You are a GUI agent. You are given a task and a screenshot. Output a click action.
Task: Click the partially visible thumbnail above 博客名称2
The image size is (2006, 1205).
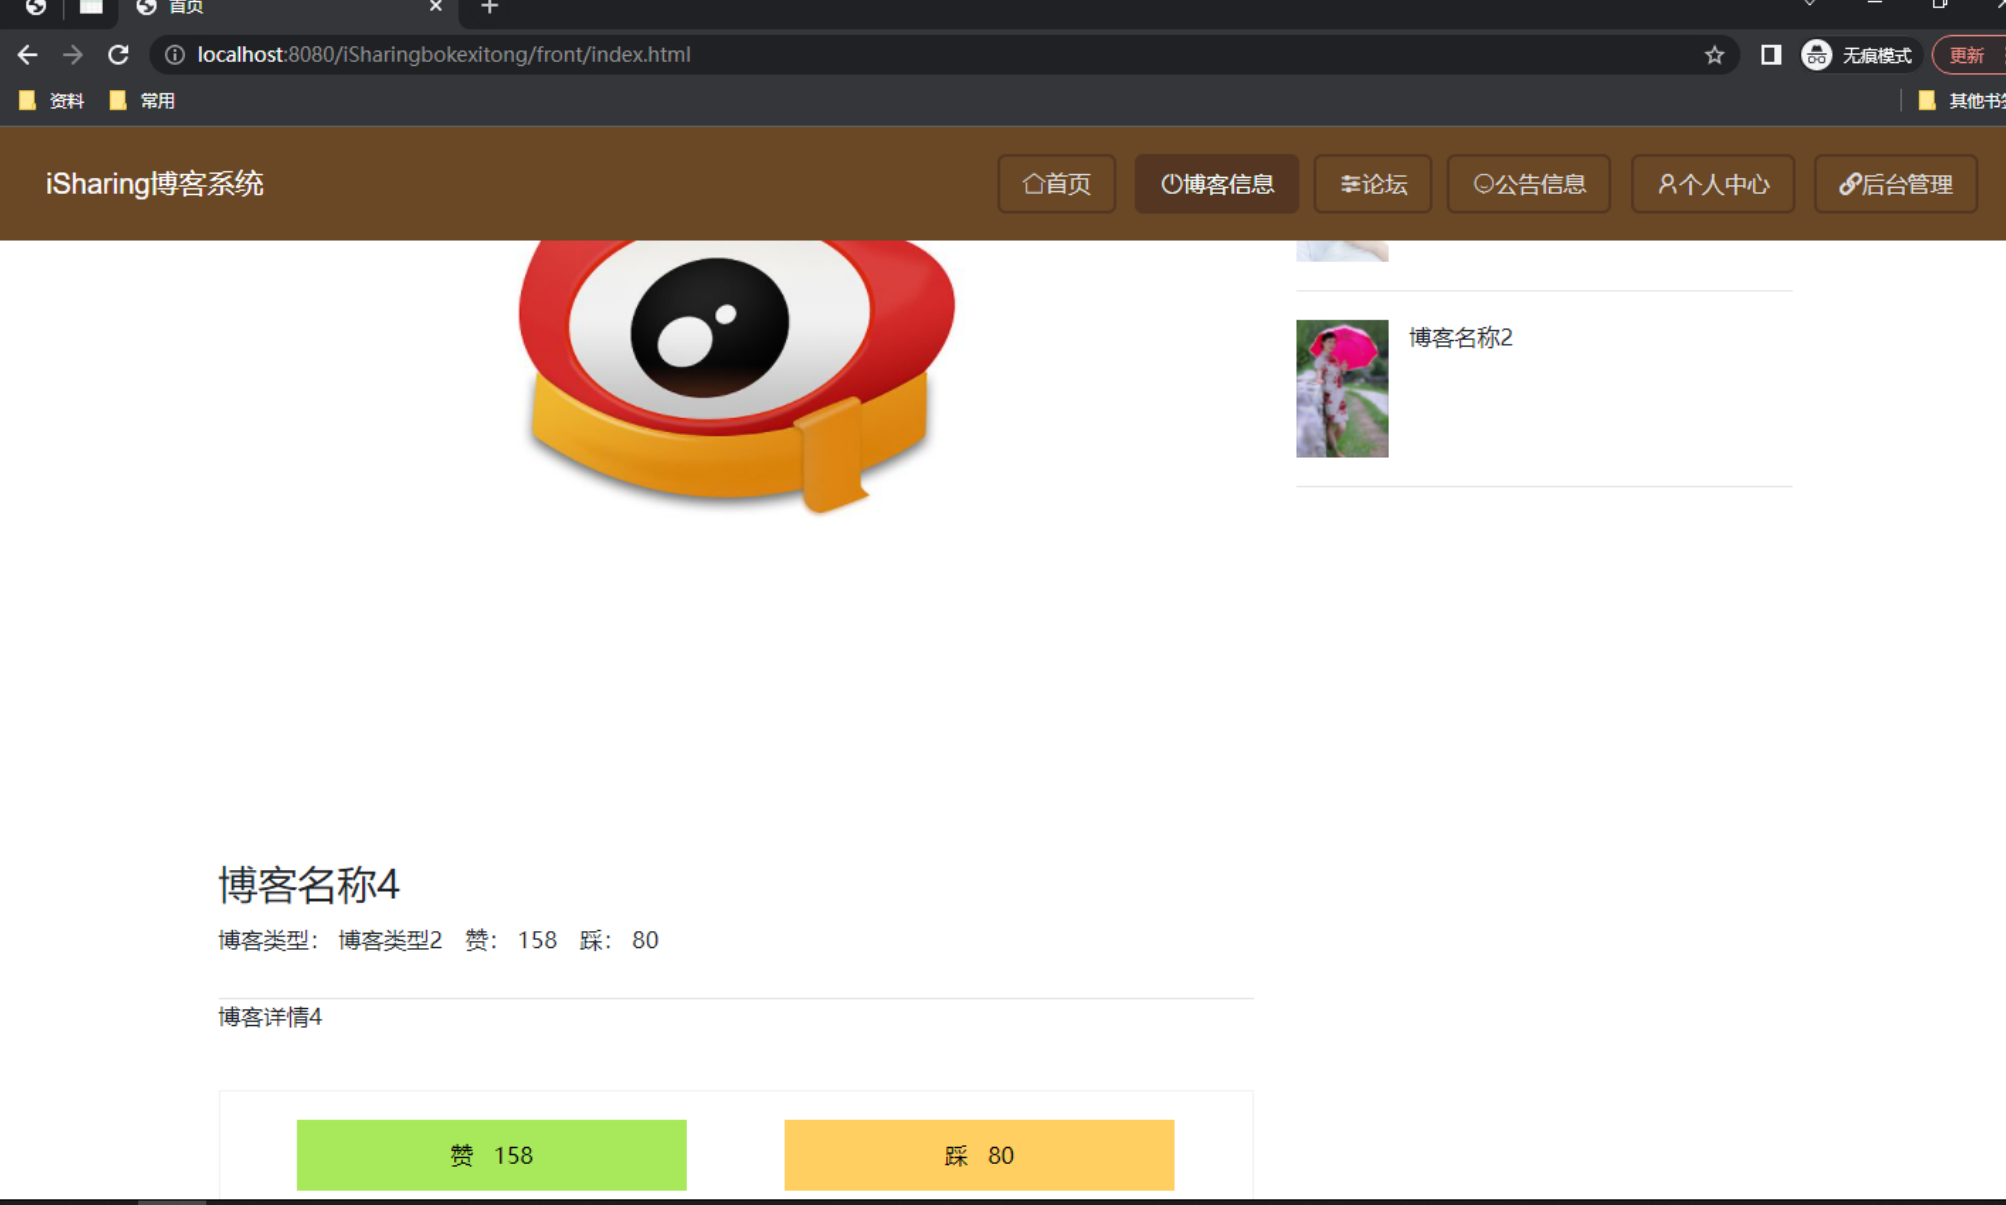point(1342,251)
